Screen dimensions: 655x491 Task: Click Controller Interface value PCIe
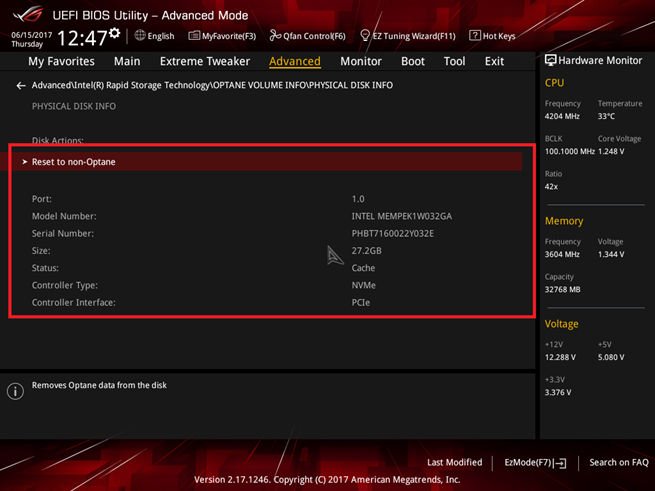tap(361, 302)
